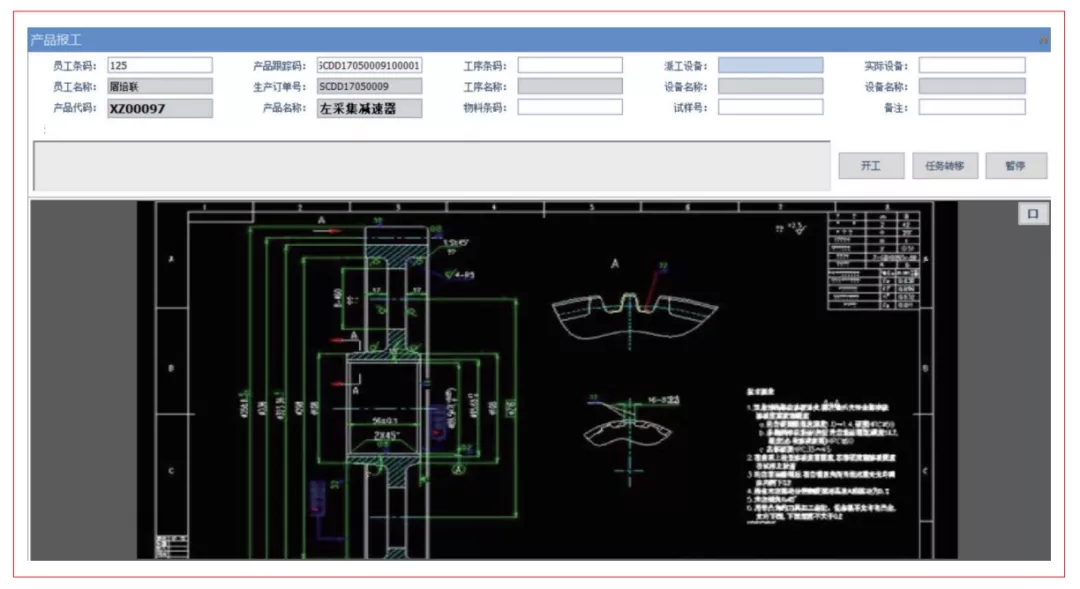The height and width of the screenshot is (589, 1080).
Task: Click 设备名称 field under 实际设备
Action: (972, 86)
